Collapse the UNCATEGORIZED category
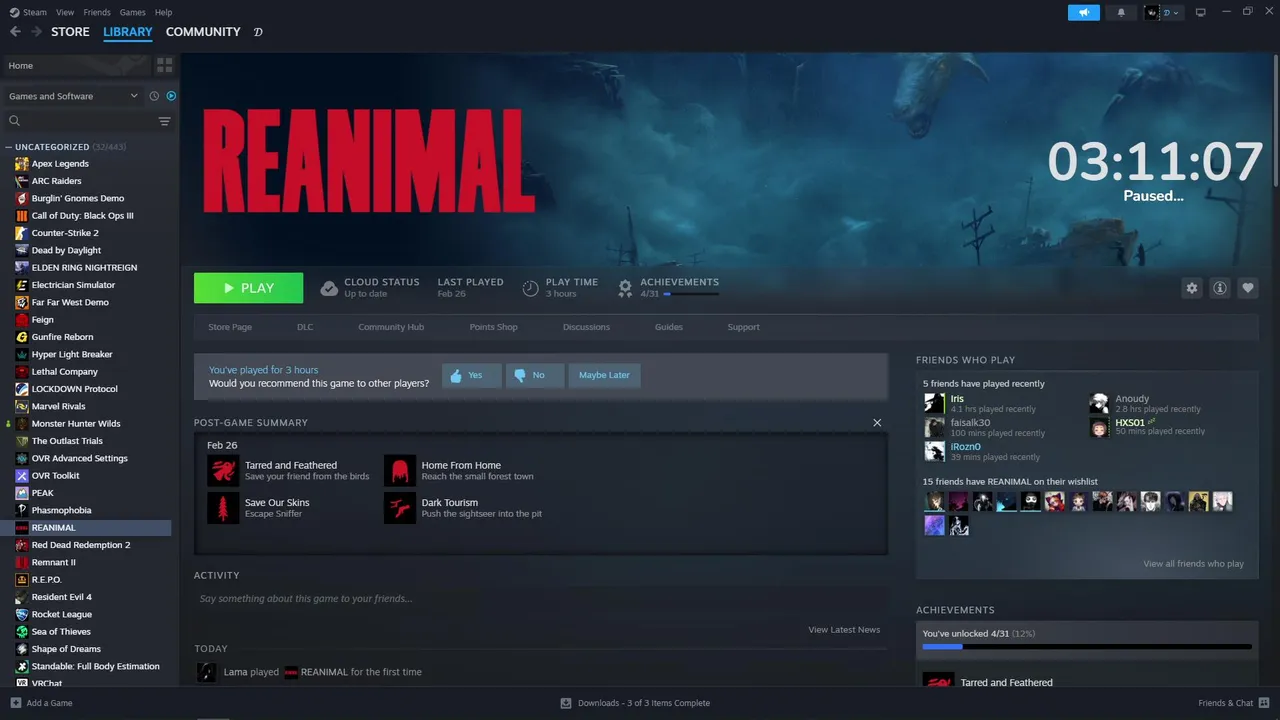The width and height of the screenshot is (1280, 720). [x=10, y=147]
